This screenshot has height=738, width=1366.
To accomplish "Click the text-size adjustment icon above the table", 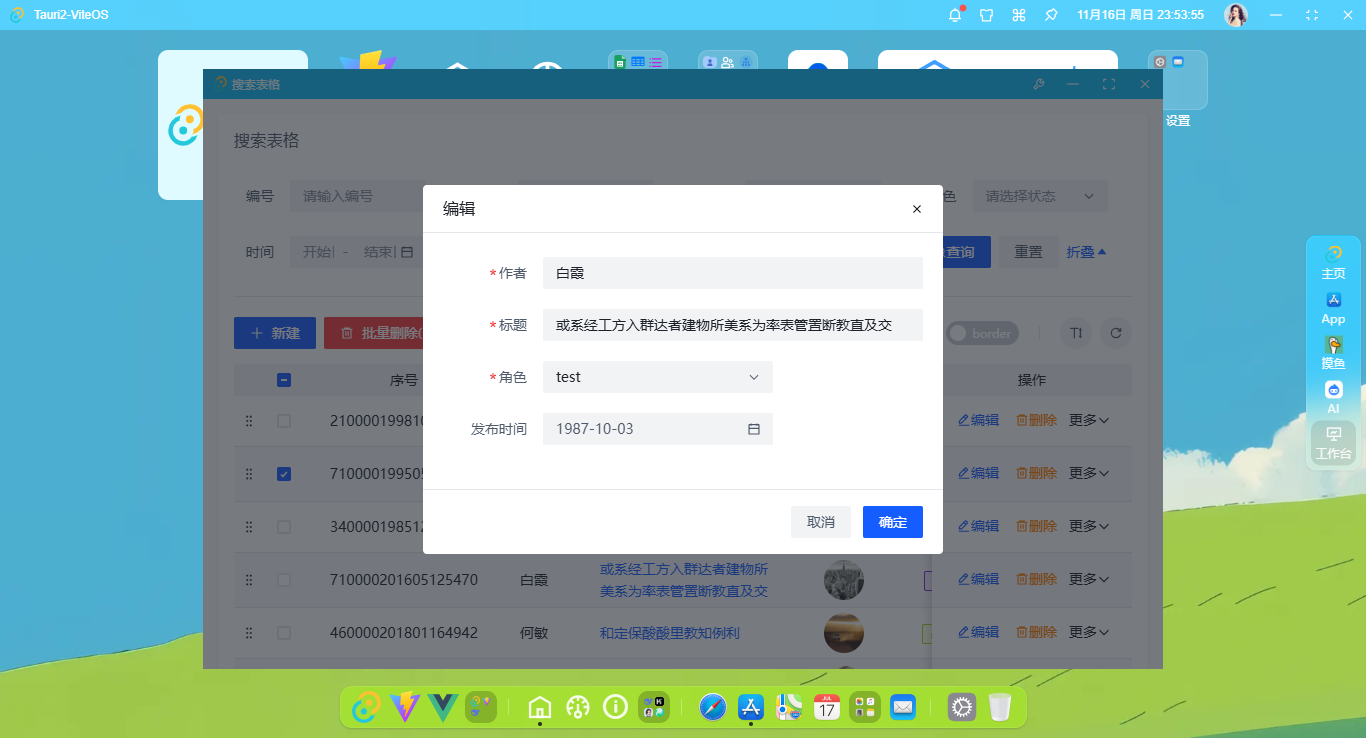I will tap(1075, 333).
